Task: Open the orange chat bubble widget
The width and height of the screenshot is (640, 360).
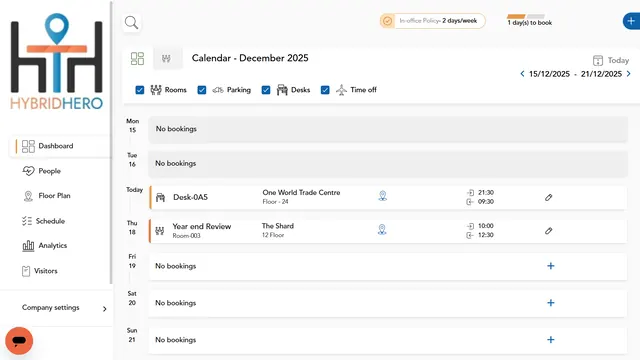Action: point(19,341)
